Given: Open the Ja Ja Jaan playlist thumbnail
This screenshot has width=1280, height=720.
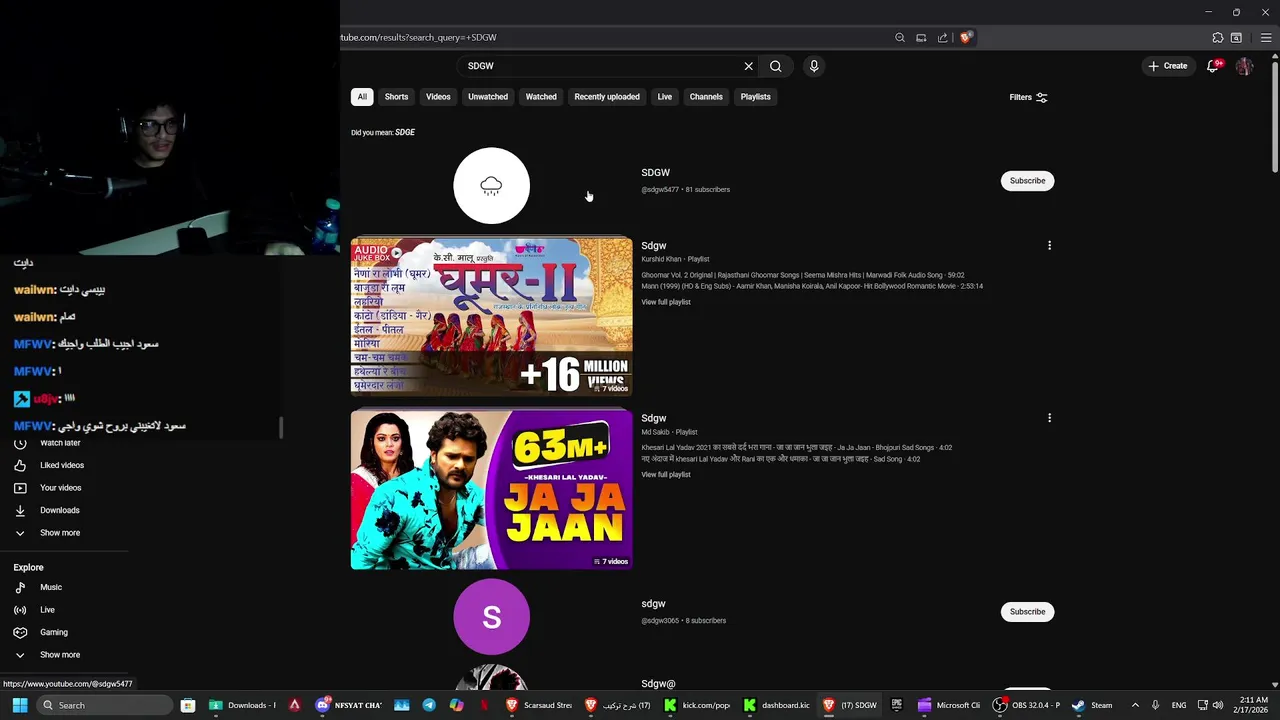Looking at the screenshot, I should pyautogui.click(x=491, y=489).
